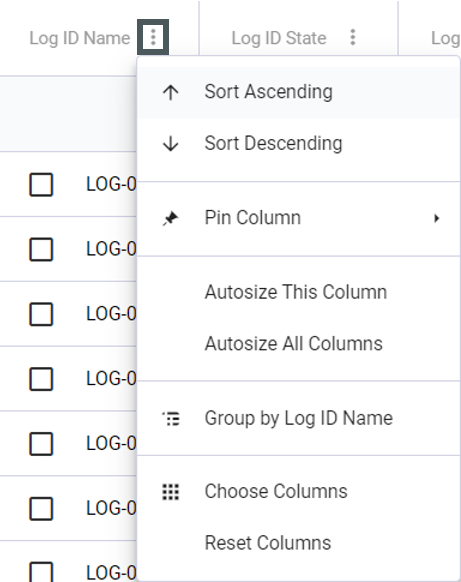The height and width of the screenshot is (582, 461).
Task: Click the down arrow Sort Descending icon
Action: pyautogui.click(x=171, y=144)
